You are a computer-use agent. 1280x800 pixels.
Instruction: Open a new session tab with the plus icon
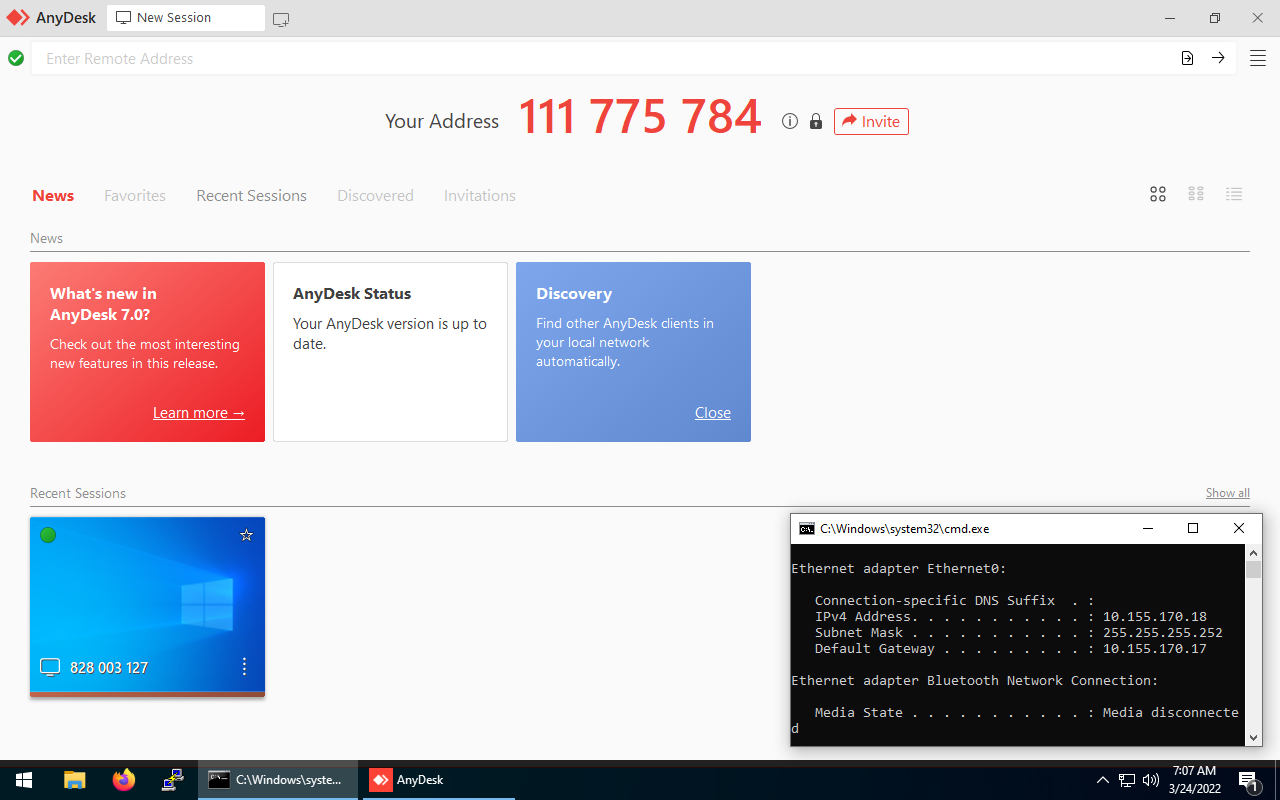(x=280, y=18)
